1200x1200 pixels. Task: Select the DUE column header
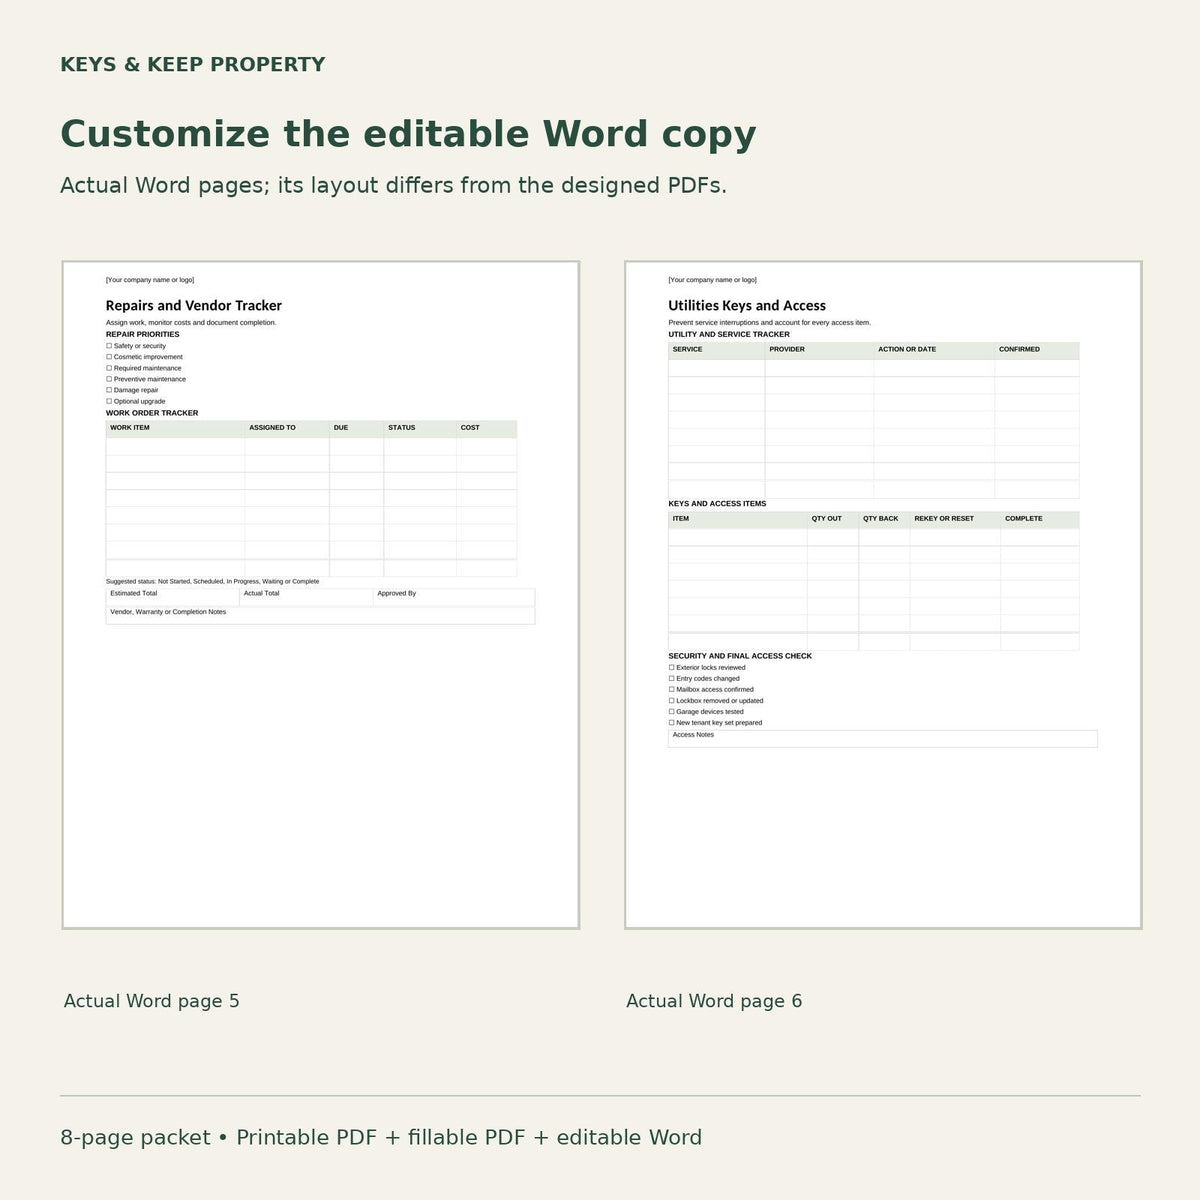tap(357, 429)
